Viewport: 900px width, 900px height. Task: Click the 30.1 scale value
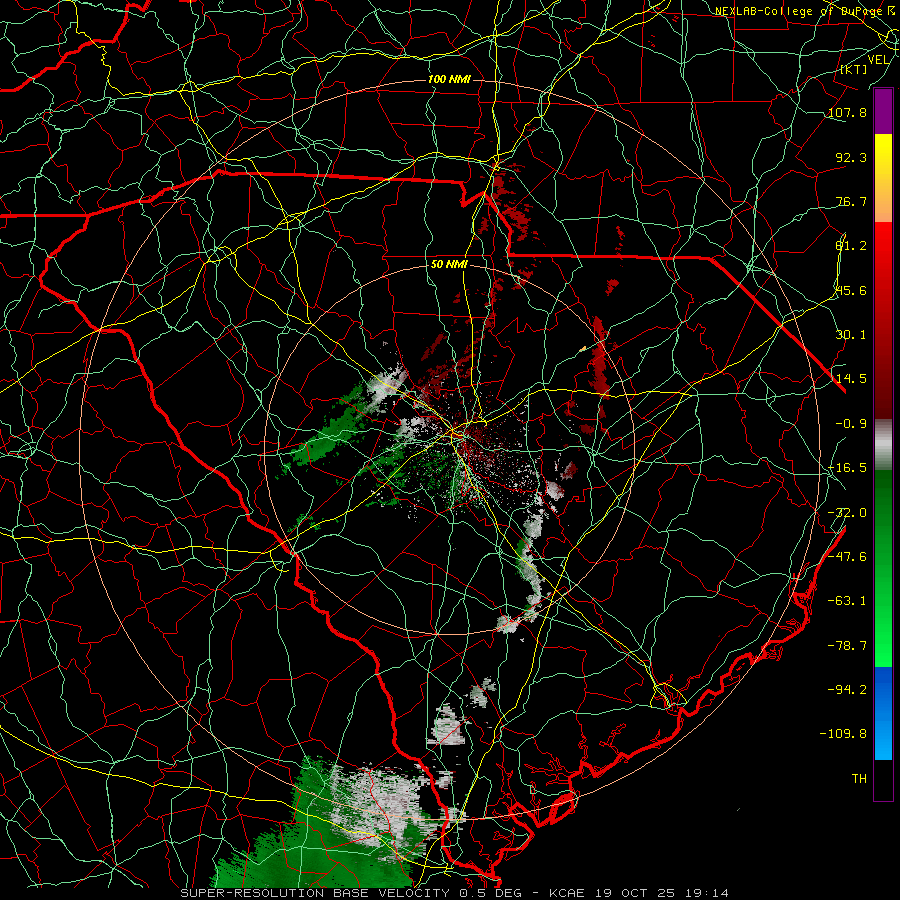[851, 335]
